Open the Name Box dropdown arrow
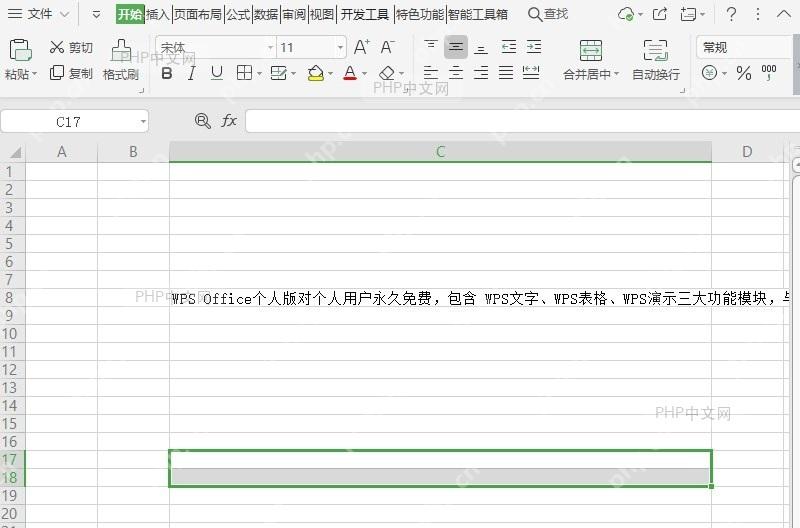The width and height of the screenshot is (800, 528). pos(143,122)
